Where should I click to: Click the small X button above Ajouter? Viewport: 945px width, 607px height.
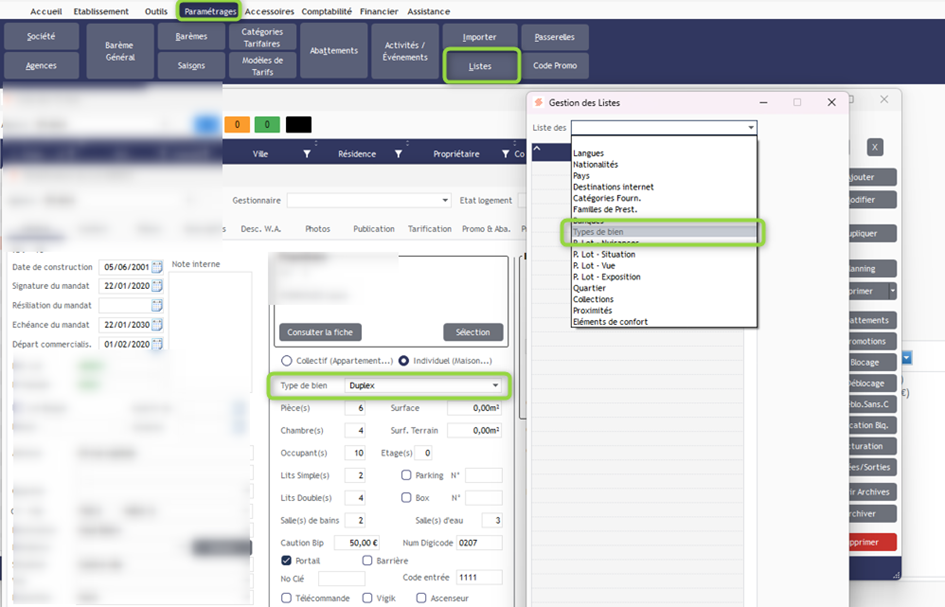pos(875,147)
